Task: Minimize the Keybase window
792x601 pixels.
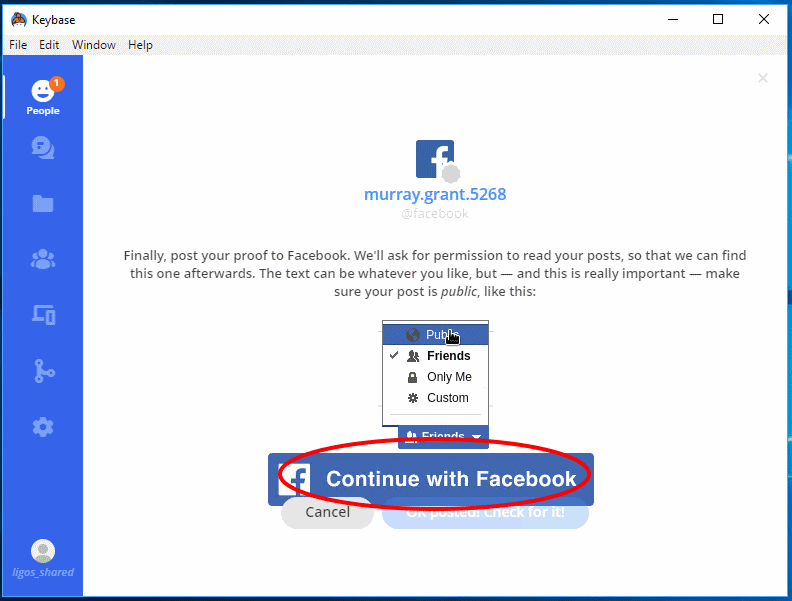Action: coord(673,19)
